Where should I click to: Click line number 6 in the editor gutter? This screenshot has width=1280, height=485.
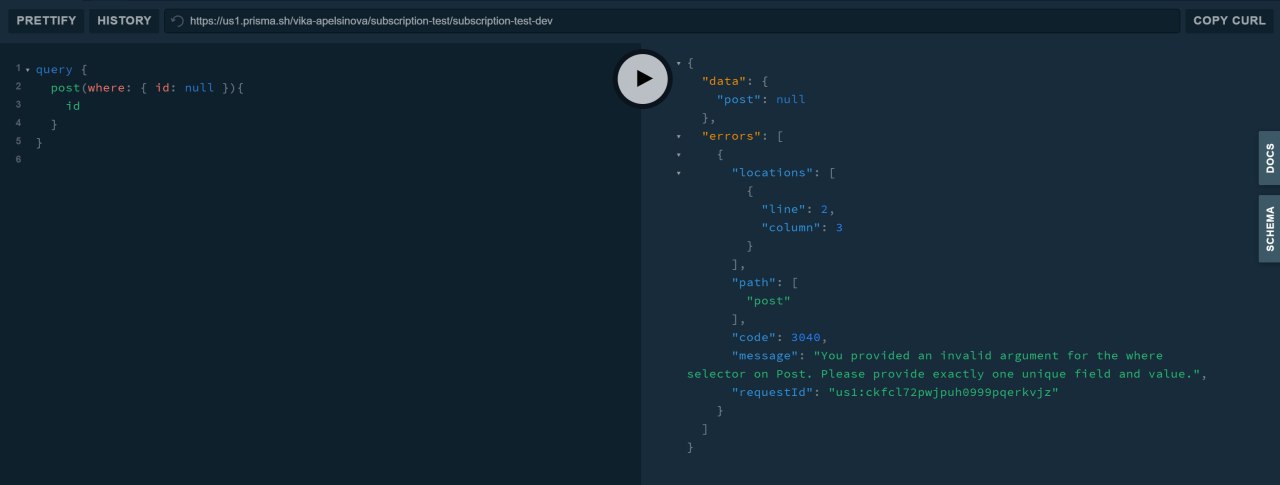point(19,160)
